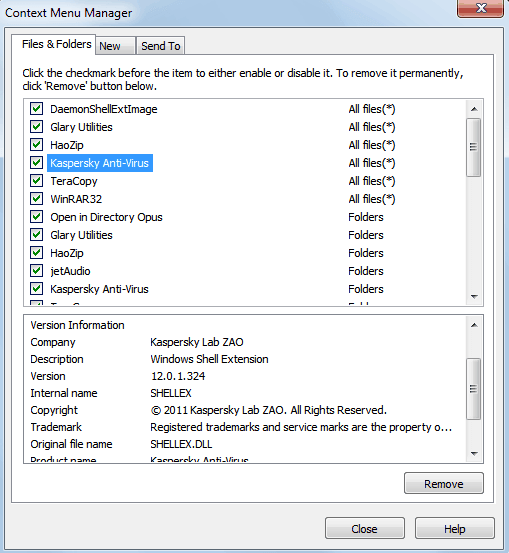Uncheck the jetAudio checkbox
Image resolution: width=509 pixels, height=553 pixels.
[36, 271]
